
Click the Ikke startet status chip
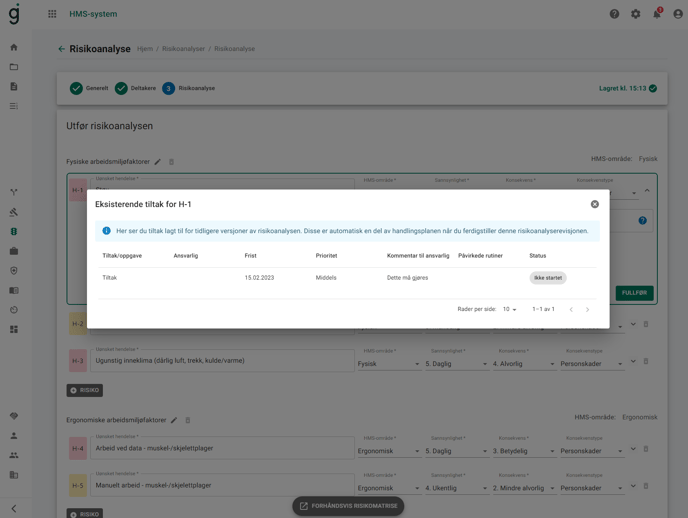pyautogui.click(x=548, y=278)
